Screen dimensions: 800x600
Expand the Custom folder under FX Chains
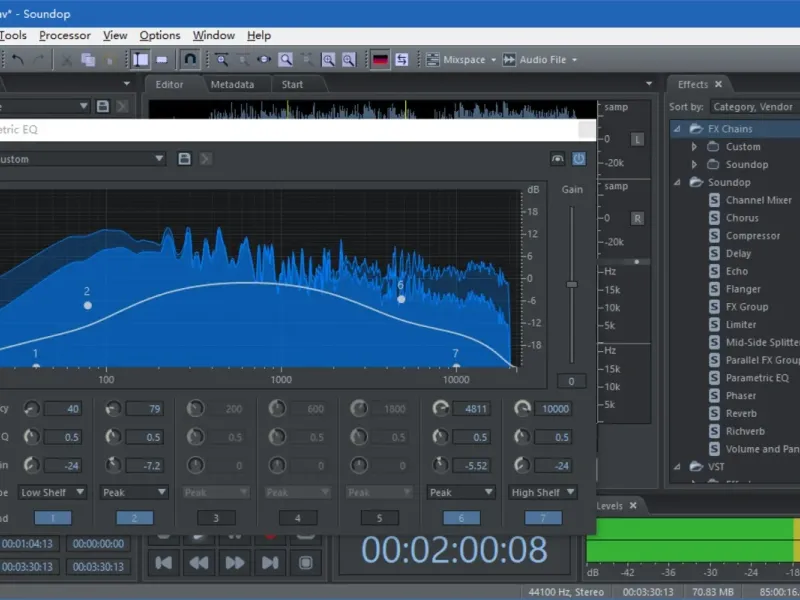(695, 147)
